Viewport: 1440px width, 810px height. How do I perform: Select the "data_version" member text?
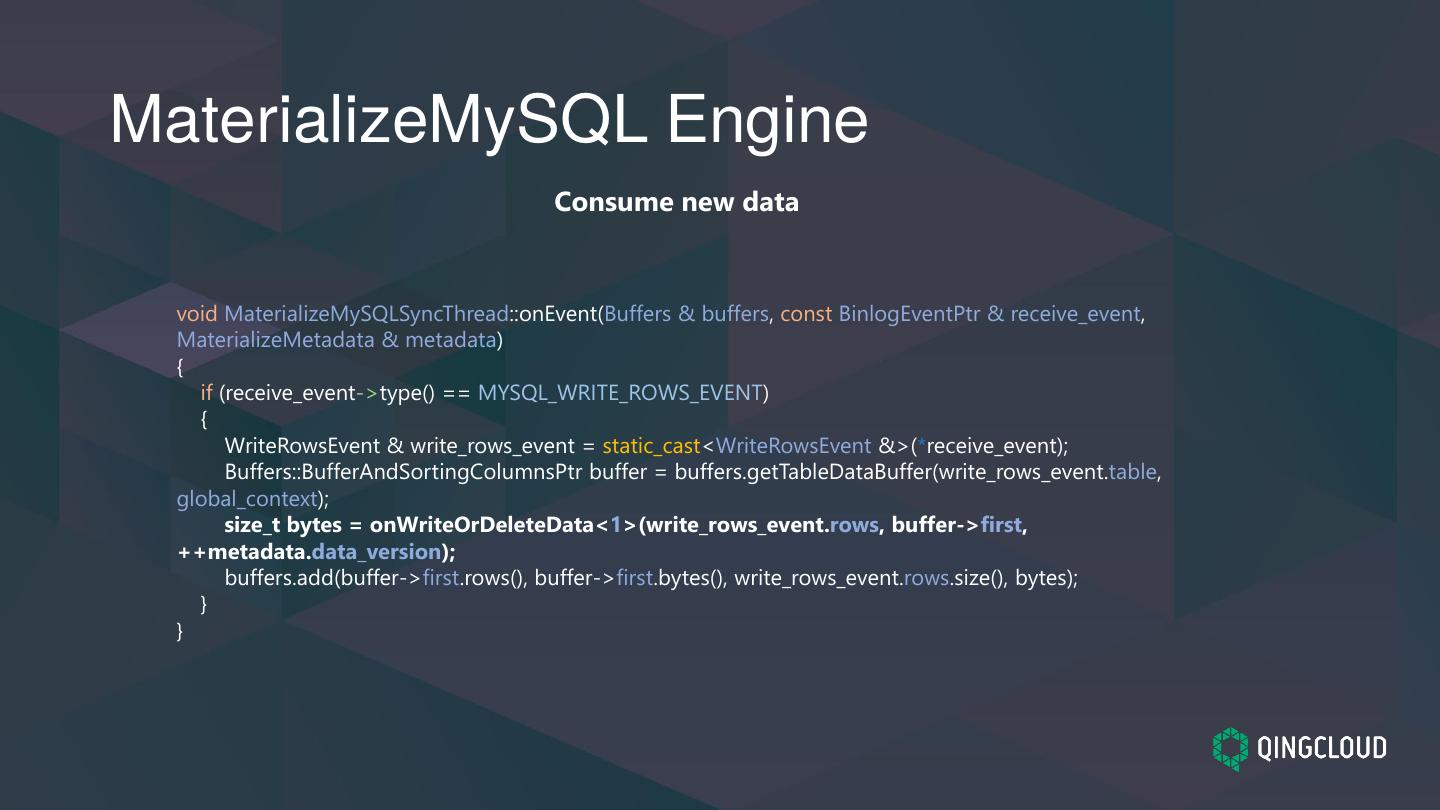[376, 552]
